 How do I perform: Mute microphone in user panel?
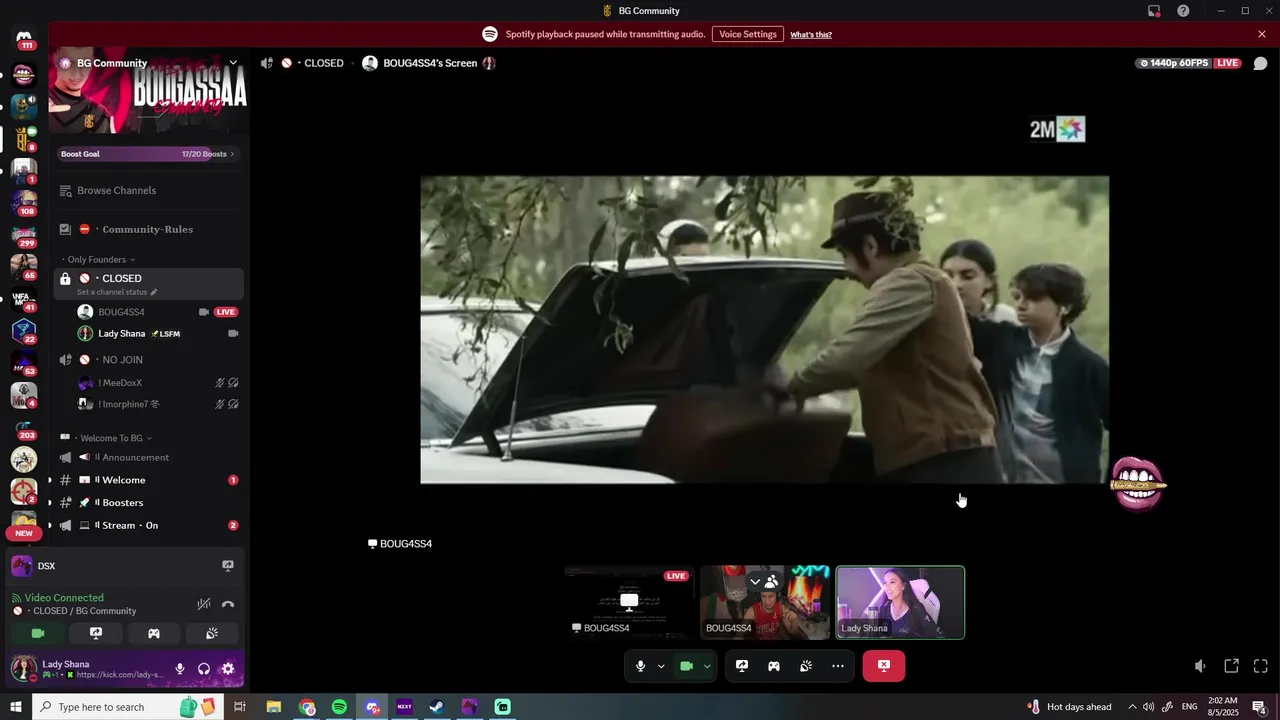click(x=180, y=669)
